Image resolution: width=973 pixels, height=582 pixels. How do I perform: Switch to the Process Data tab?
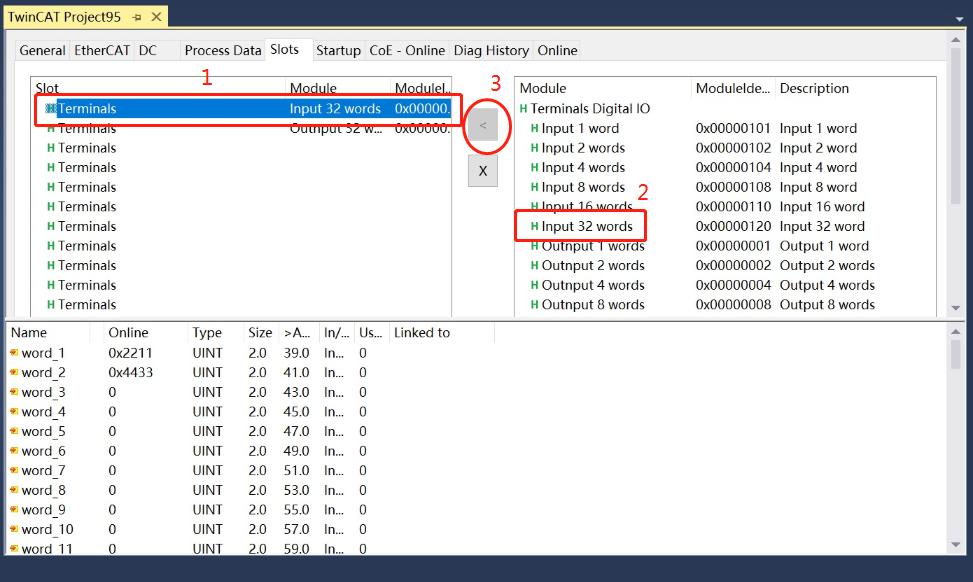coord(223,50)
